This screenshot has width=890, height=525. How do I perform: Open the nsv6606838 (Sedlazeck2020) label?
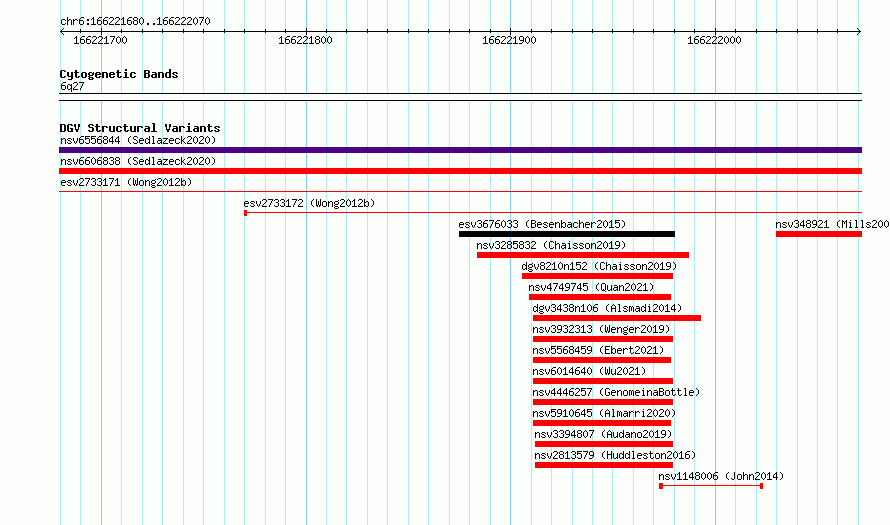coord(138,161)
